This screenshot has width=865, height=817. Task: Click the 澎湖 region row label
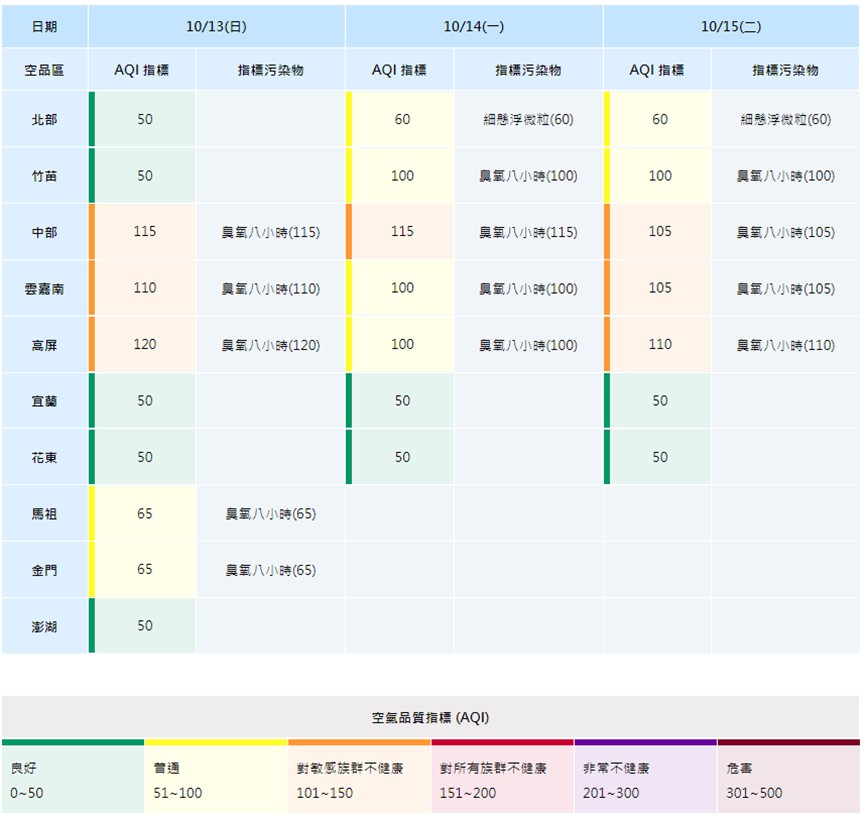point(45,626)
